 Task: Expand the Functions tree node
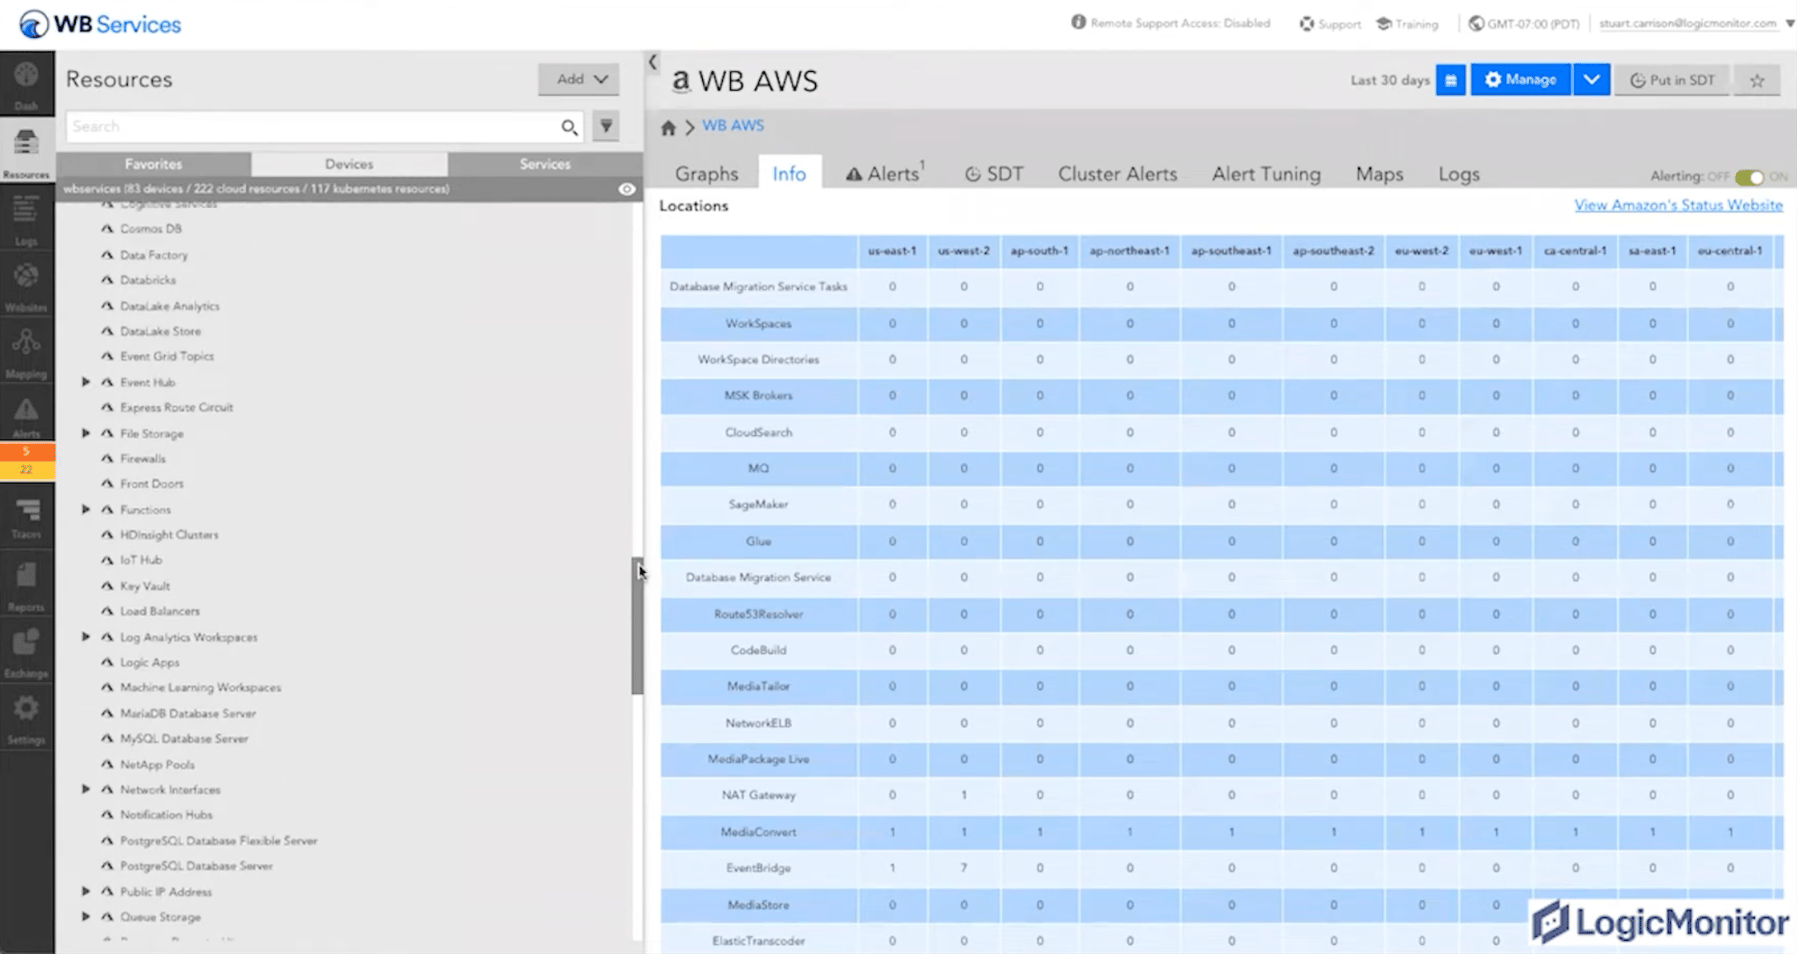click(86, 509)
